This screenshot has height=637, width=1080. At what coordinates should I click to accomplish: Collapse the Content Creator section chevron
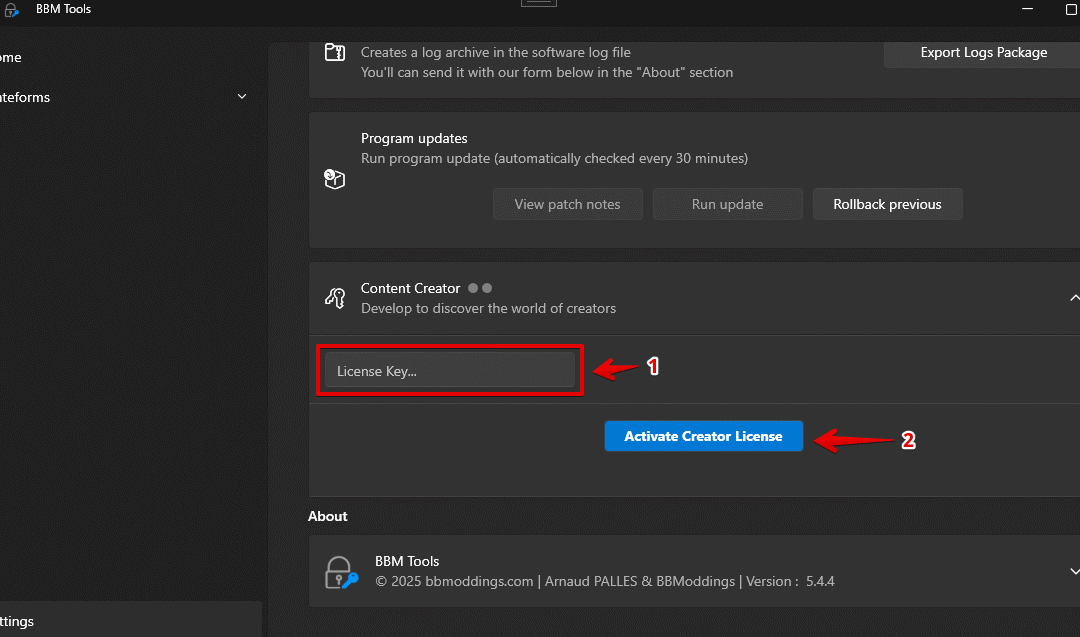point(1073,298)
